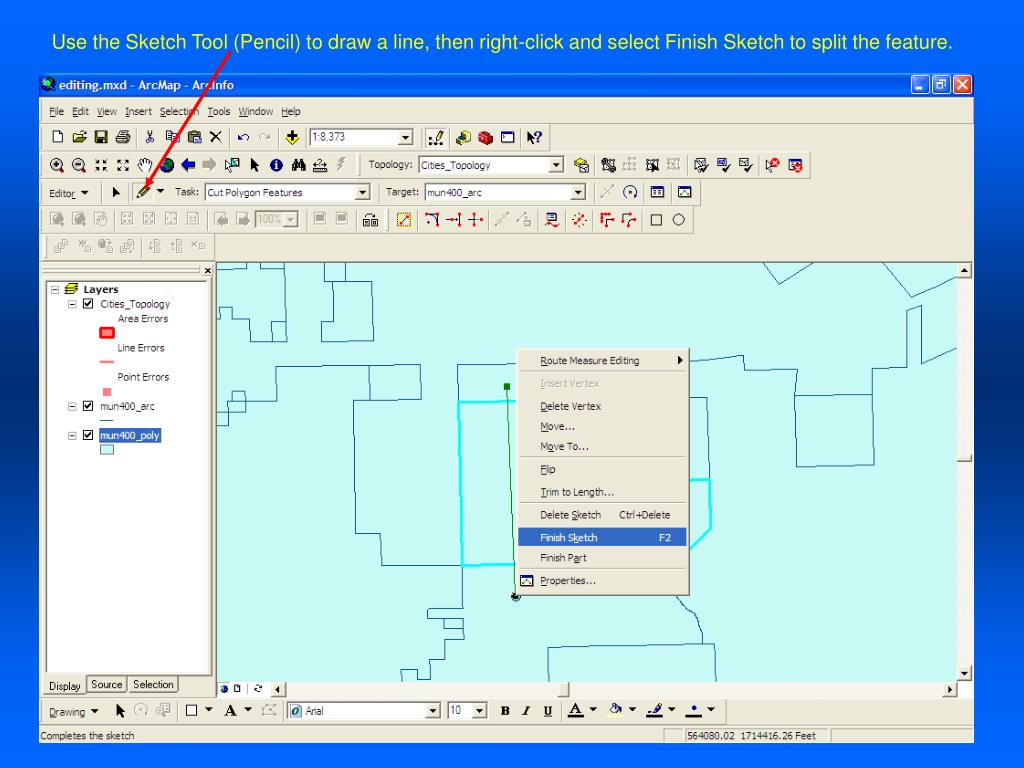The width and height of the screenshot is (1024, 768).
Task: Cut selection with the scissors icon
Action: point(150,137)
